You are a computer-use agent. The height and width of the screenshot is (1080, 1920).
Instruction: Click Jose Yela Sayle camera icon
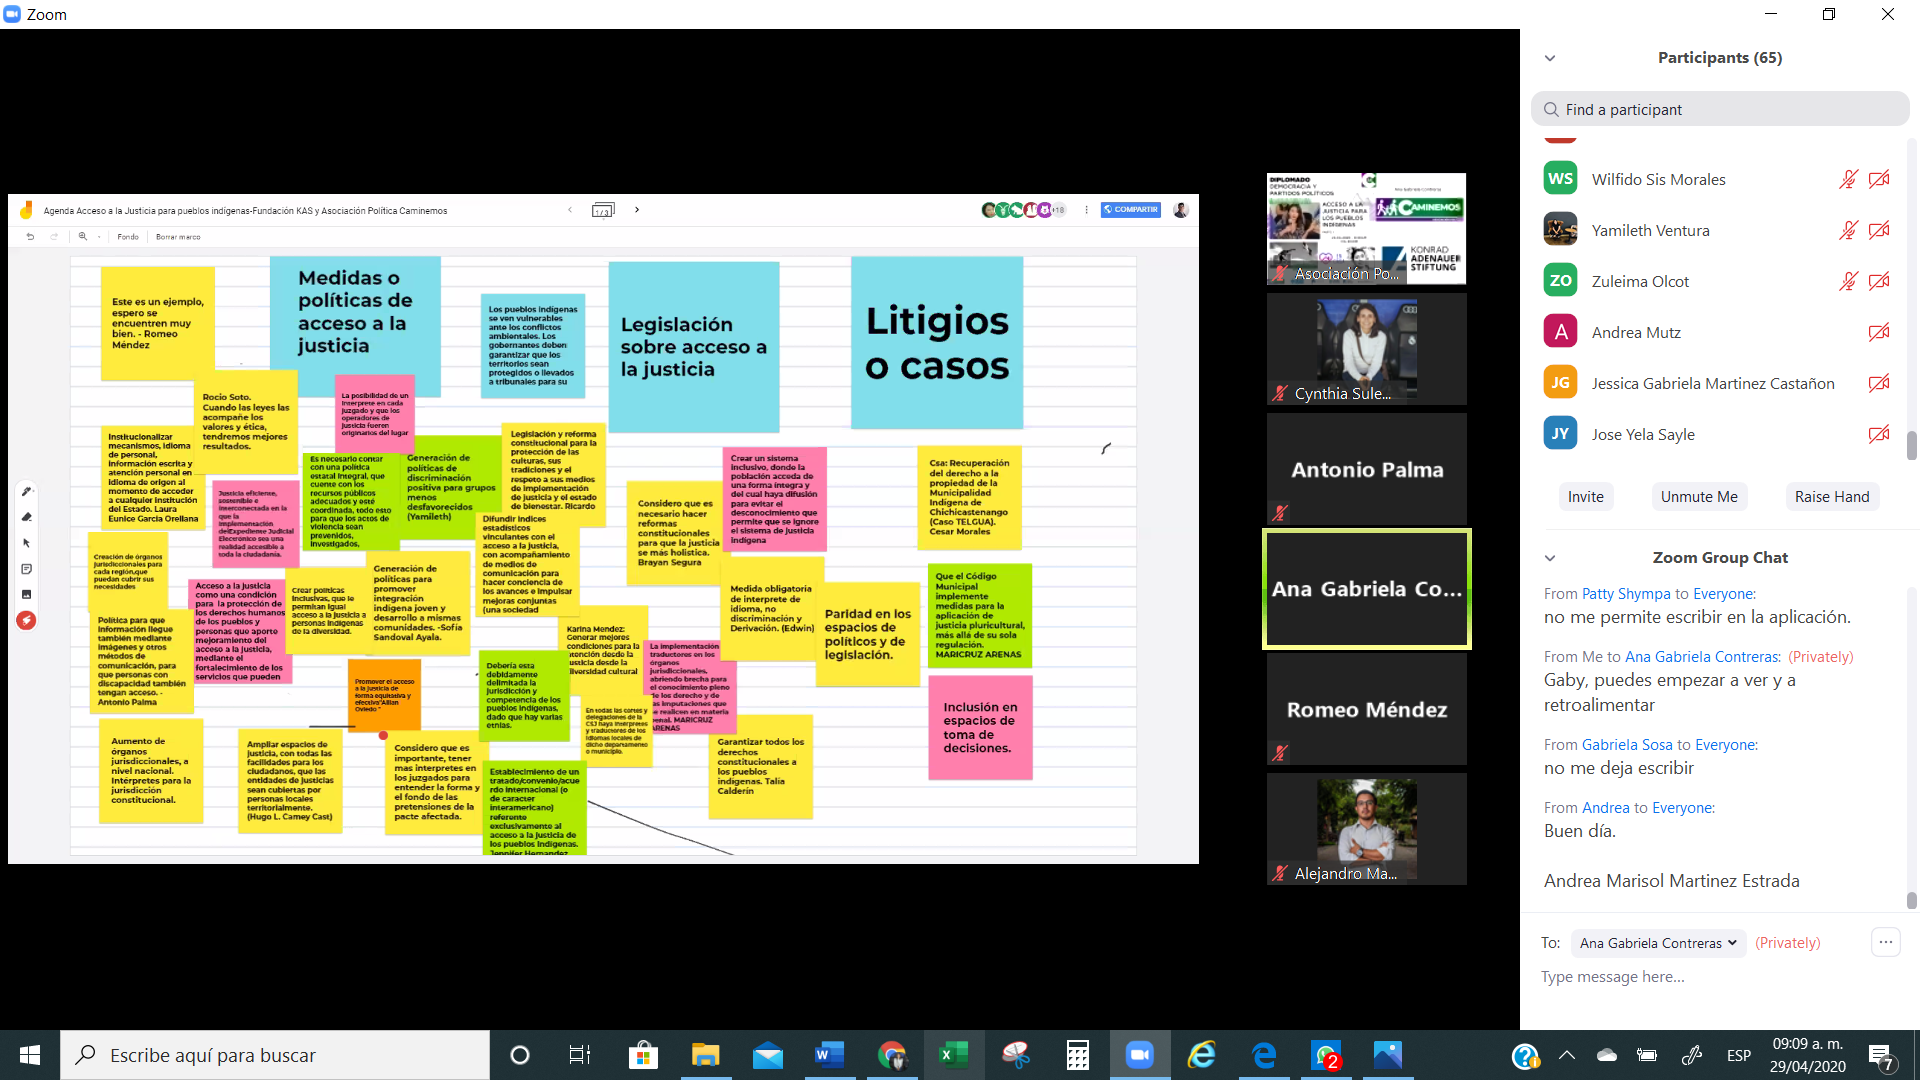1879,434
